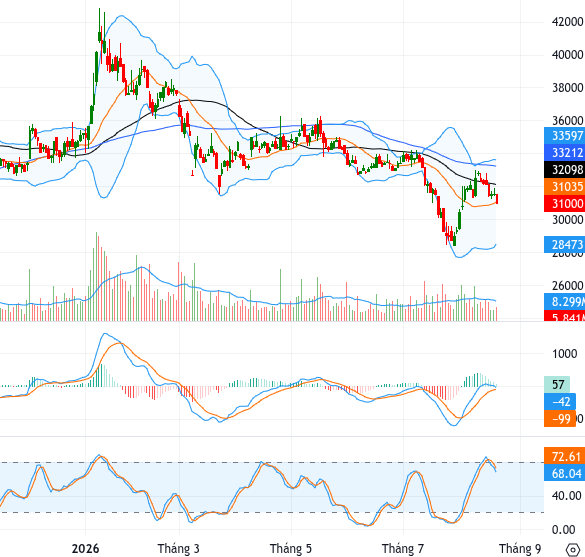The height and width of the screenshot is (557, 585).
Task: Click the green 57 MACD histogram label
Action: [x=557, y=385]
